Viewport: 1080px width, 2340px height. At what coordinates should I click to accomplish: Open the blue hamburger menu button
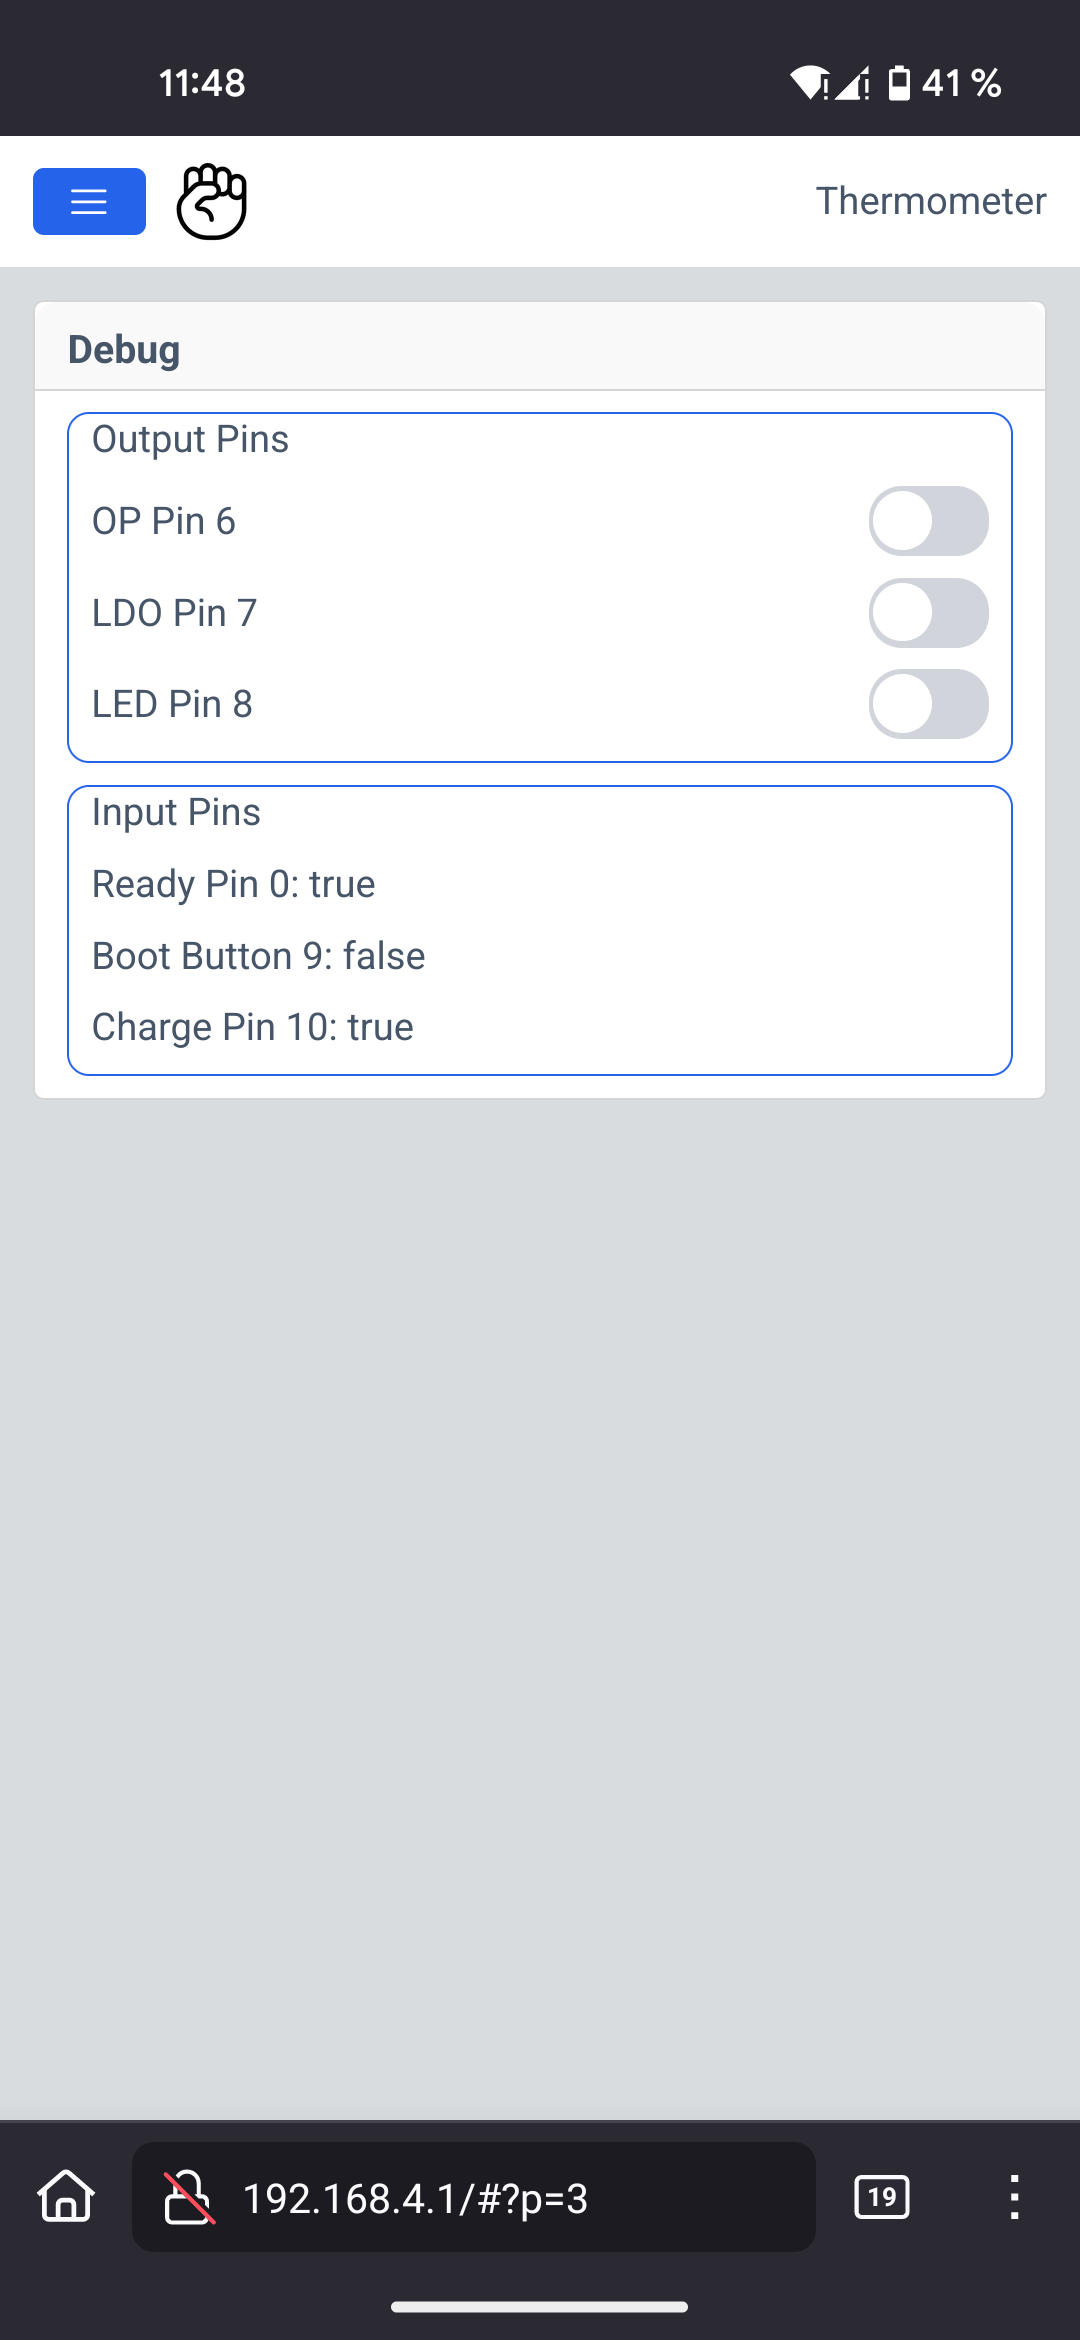(89, 201)
